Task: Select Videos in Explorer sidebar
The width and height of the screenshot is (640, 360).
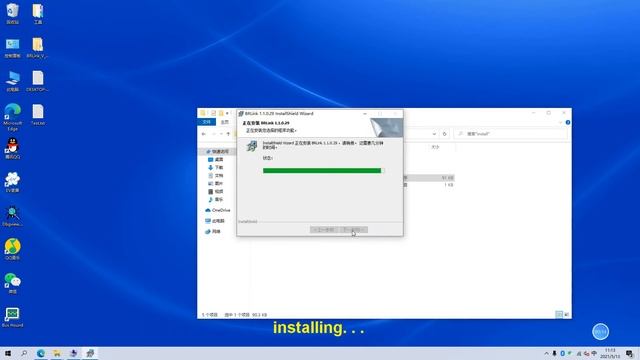Action: (216, 191)
